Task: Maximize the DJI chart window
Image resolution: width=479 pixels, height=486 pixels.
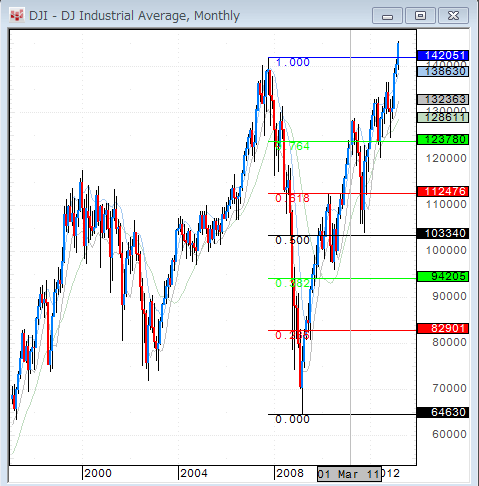Action: [x=420, y=16]
